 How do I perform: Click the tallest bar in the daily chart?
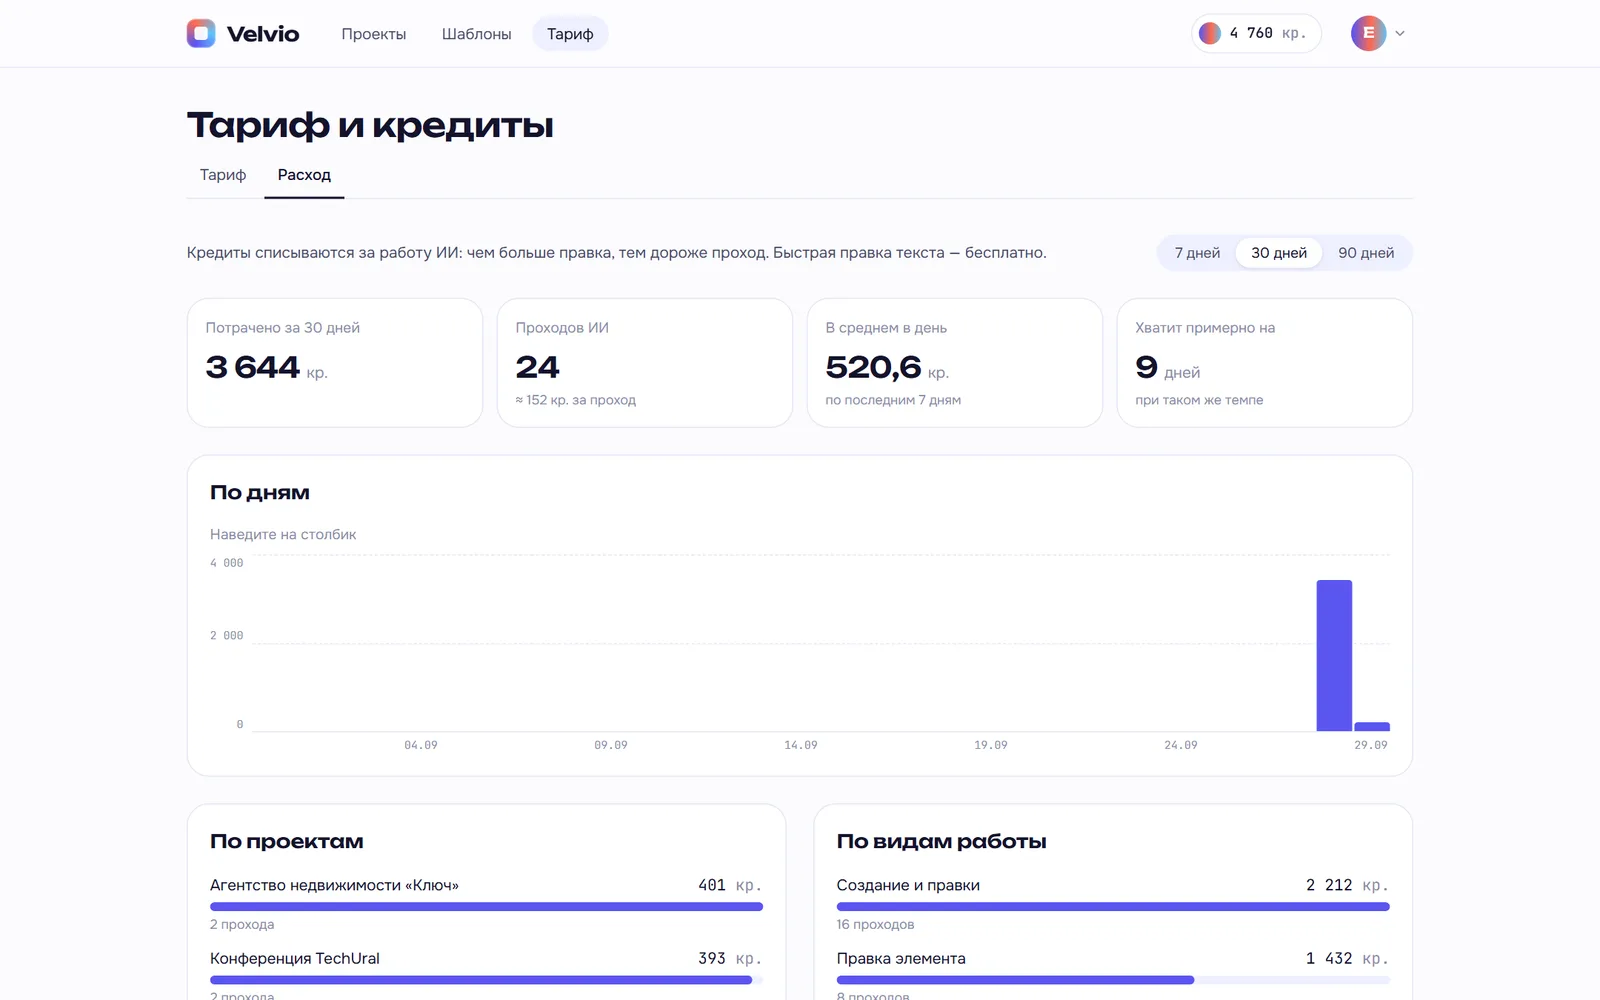click(1334, 656)
